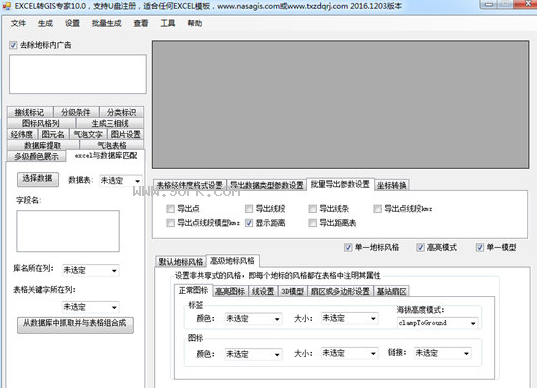Enable the 导出点线段kmz checkbox
Viewport: 537px width, 388px height.
pos(377,209)
